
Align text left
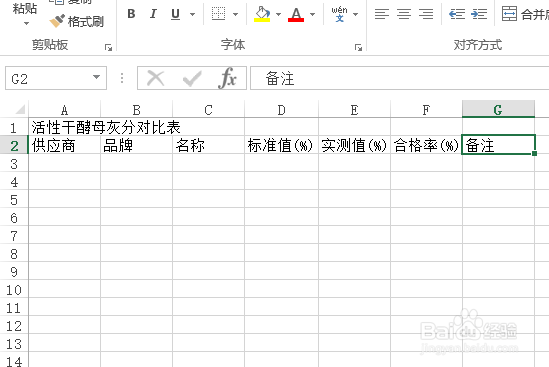(x=382, y=14)
